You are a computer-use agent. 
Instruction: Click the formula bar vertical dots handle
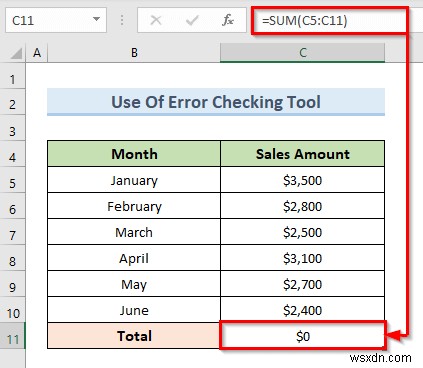(x=122, y=20)
